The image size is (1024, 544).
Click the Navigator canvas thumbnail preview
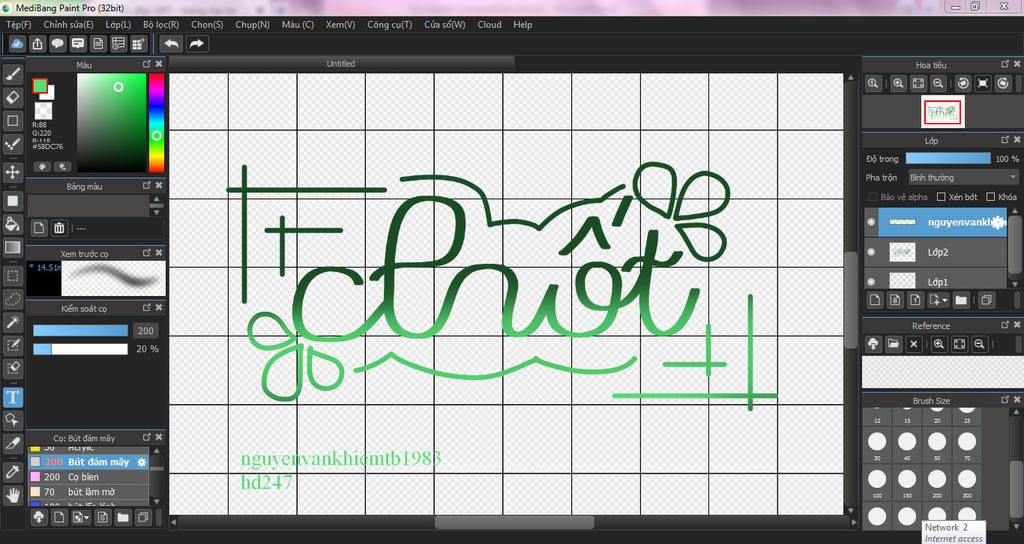tap(942, 112)
